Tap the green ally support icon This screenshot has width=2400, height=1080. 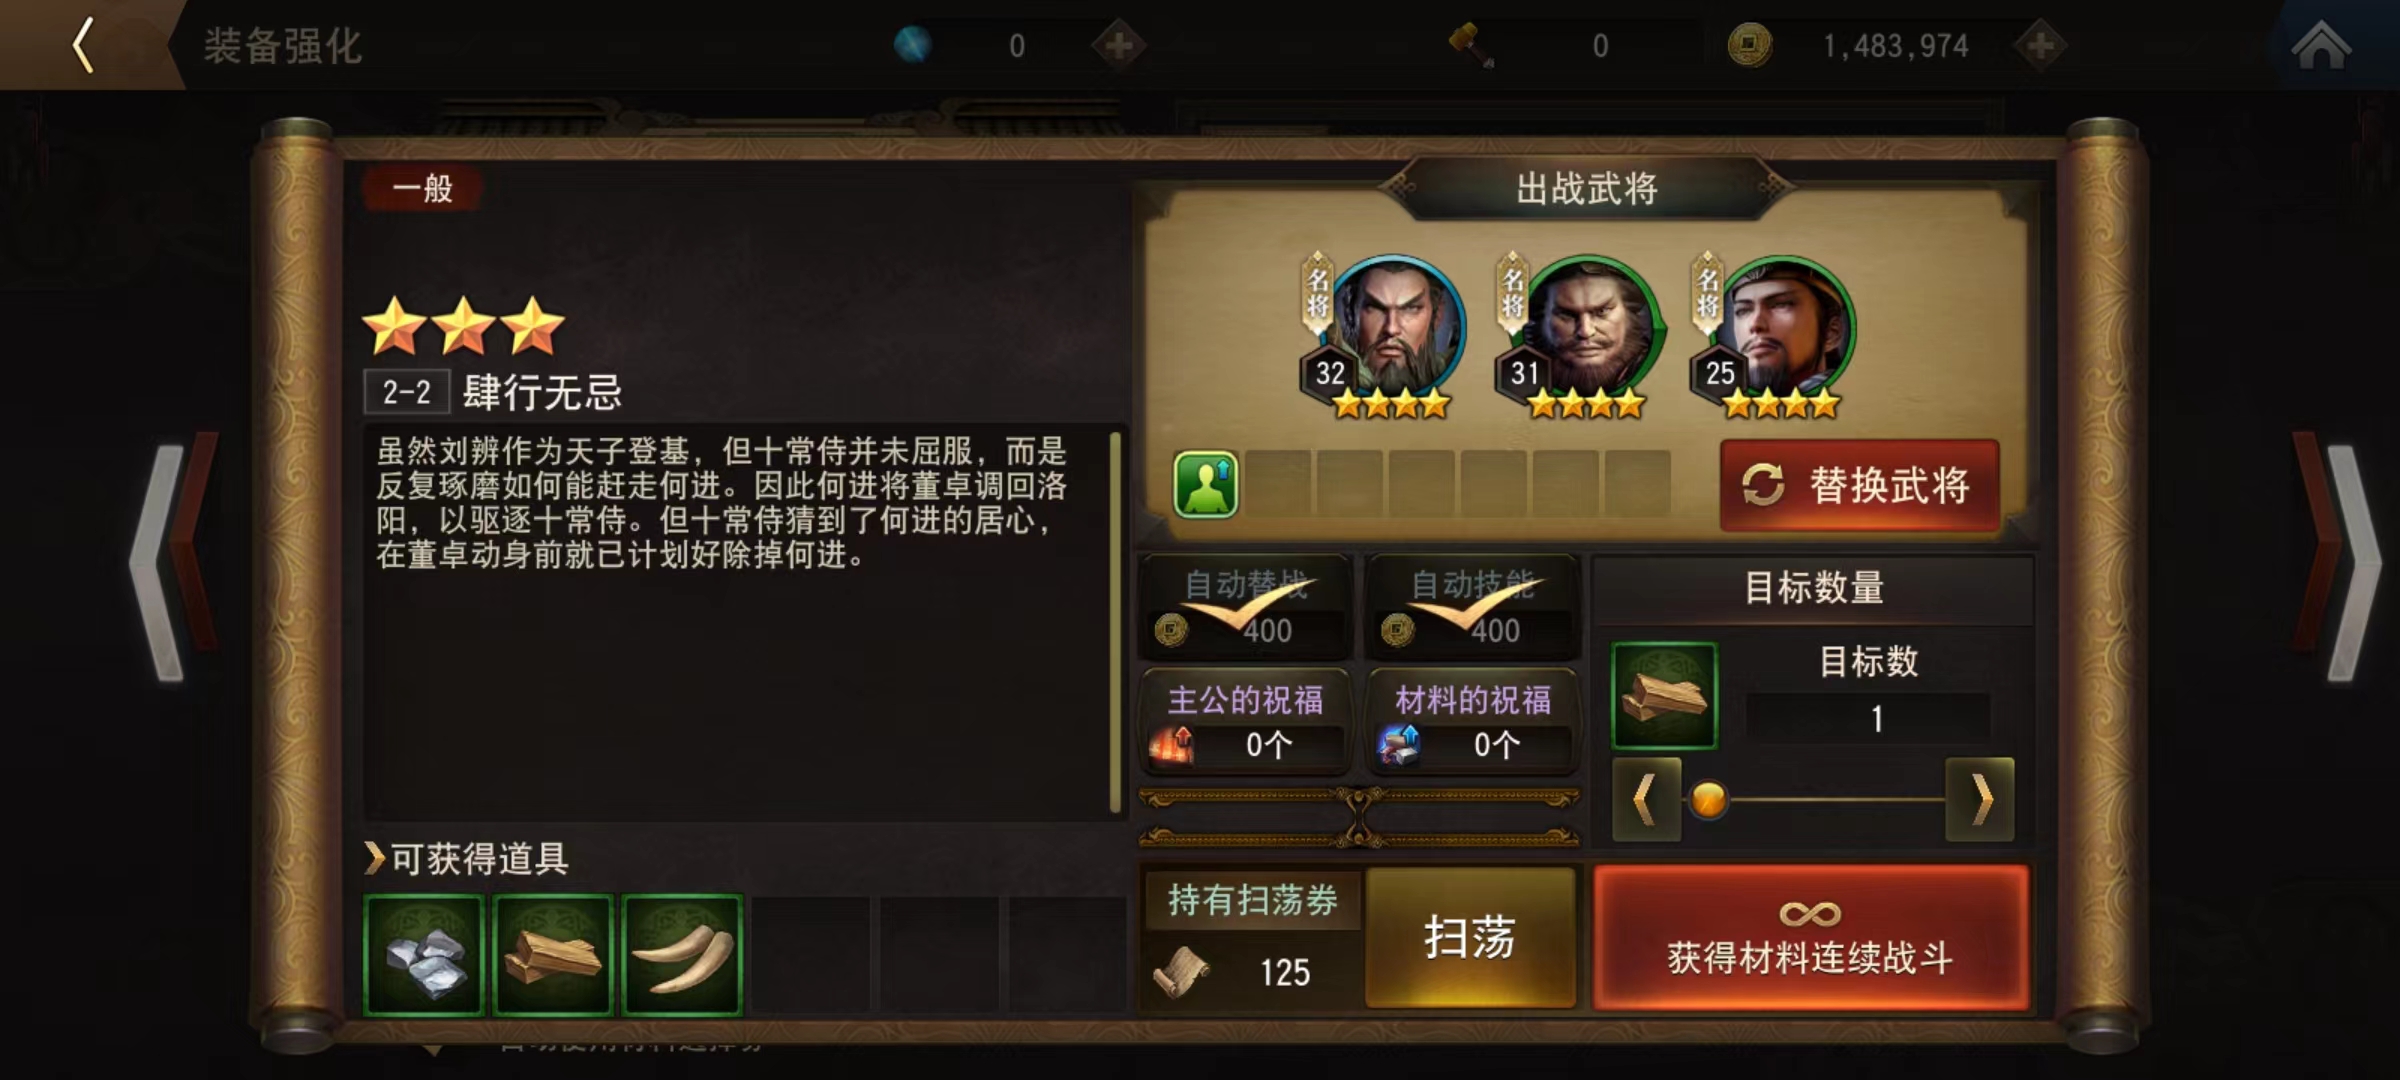(x=1206, y=484)
